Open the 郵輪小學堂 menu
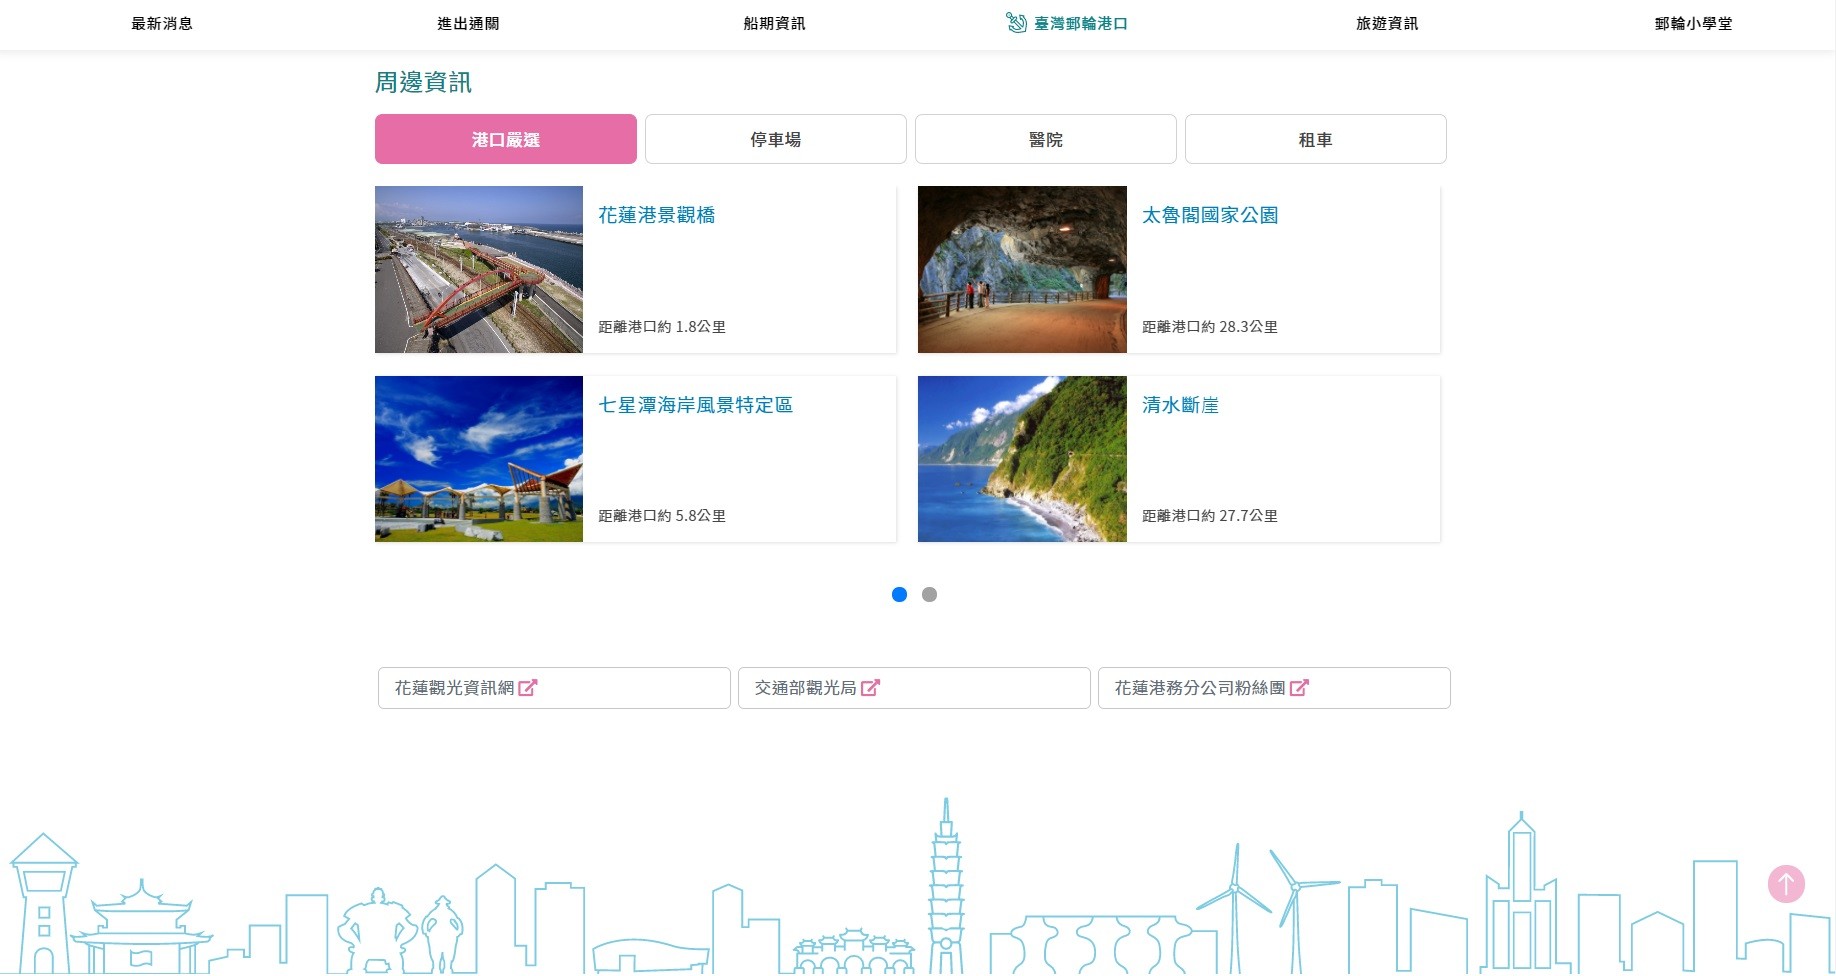The width and height of the screenshot is (1836, 976). click(1692, 23)
